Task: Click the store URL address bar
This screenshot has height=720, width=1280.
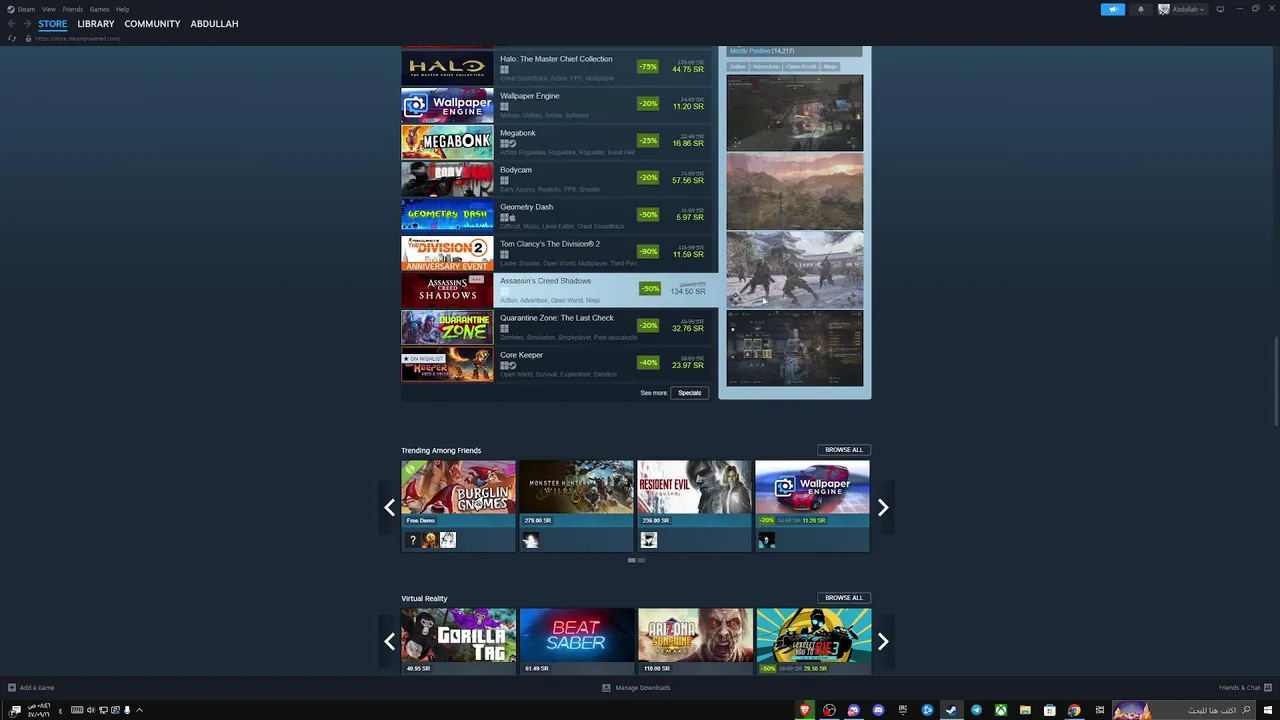Action: 78,38
